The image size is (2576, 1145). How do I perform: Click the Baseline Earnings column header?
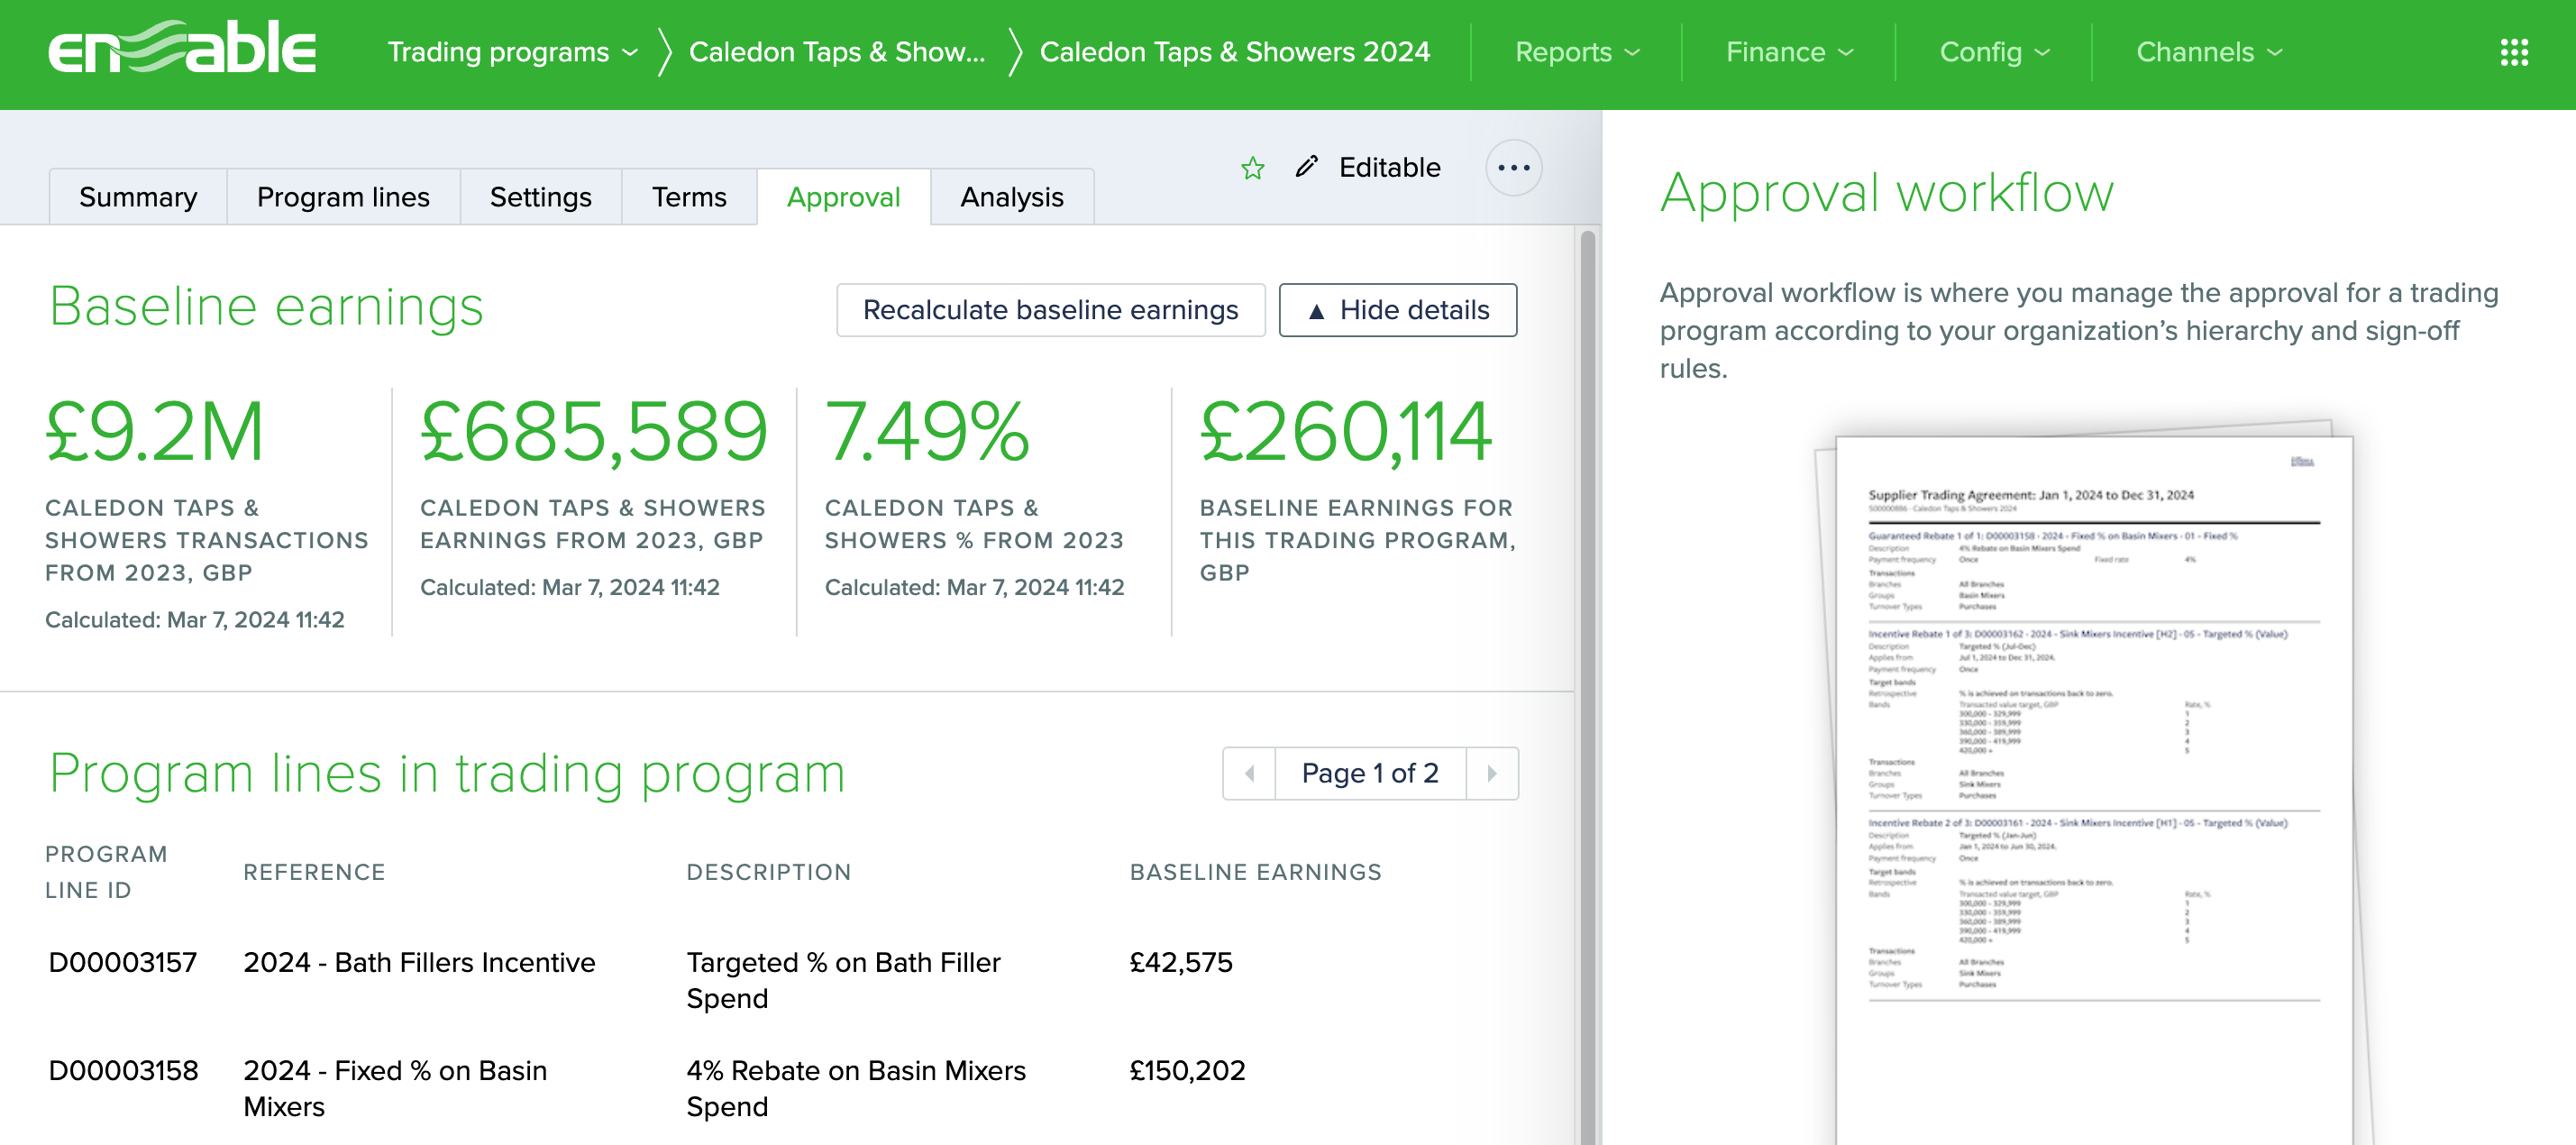[1255, 872]
